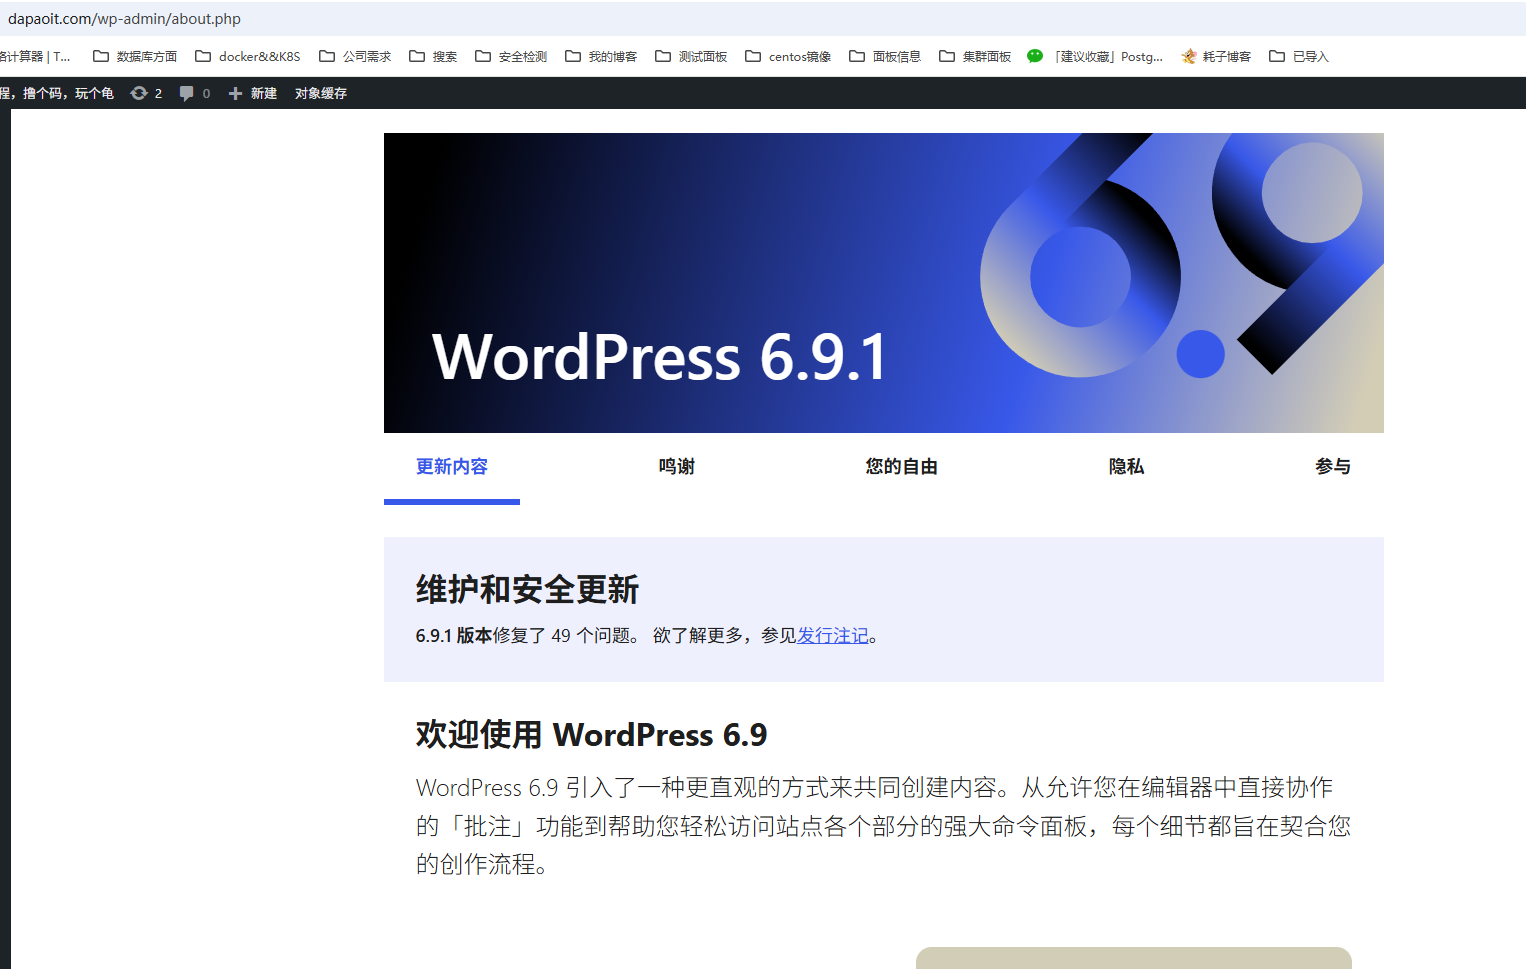Click the WeChat green bookmark icon
1526x969 pixels.
1035,56
